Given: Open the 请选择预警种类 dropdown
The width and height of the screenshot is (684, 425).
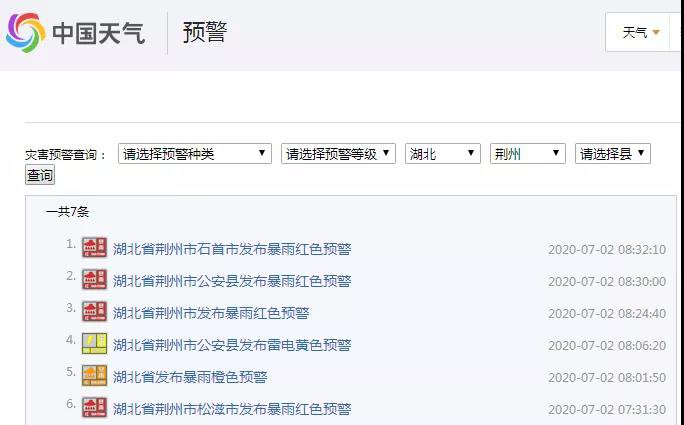Looking at the screenshot, I should click(x=195, y=154).
